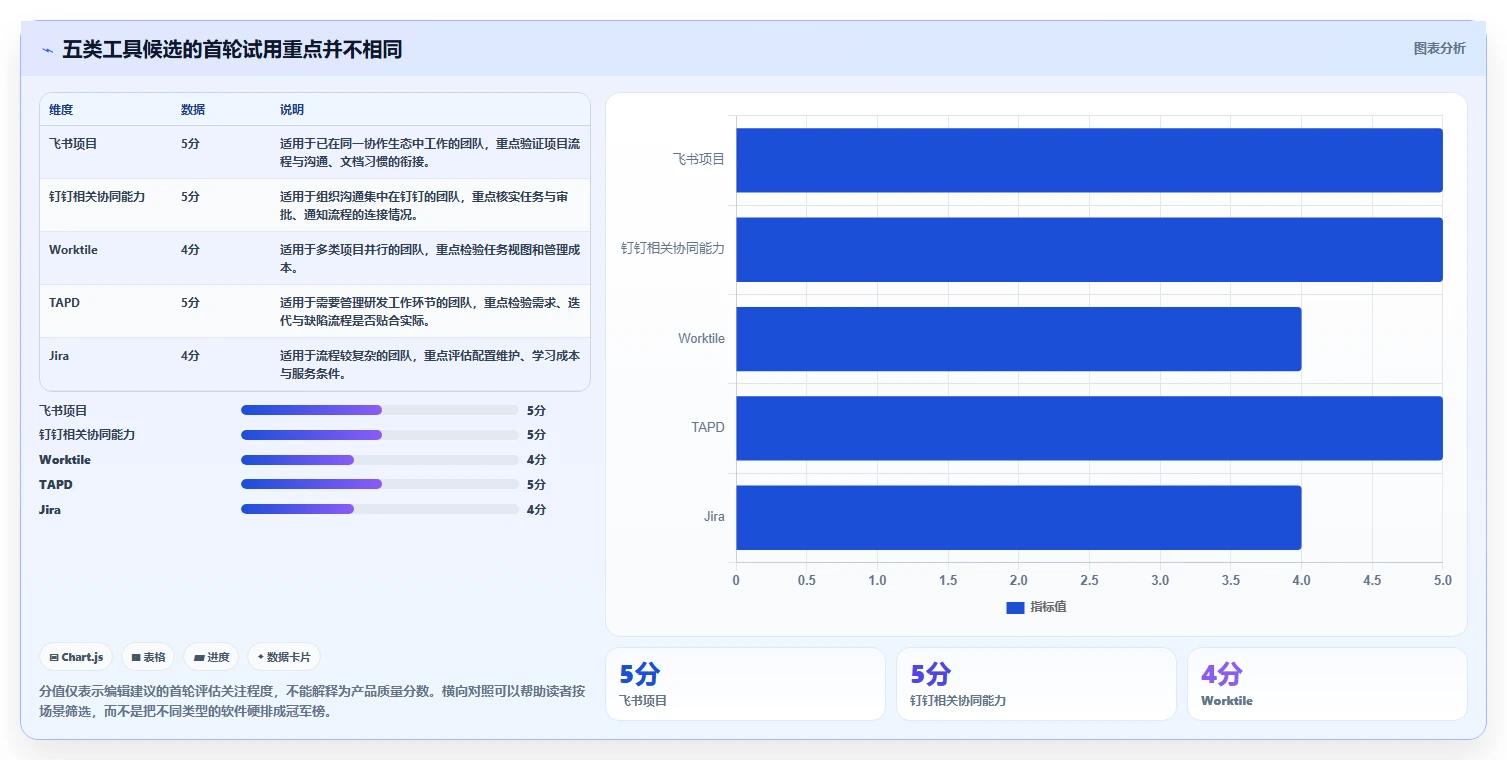Click the Worktile progress bar
Viewport: 1507px width, 760px height.
[x=379, y=460]
